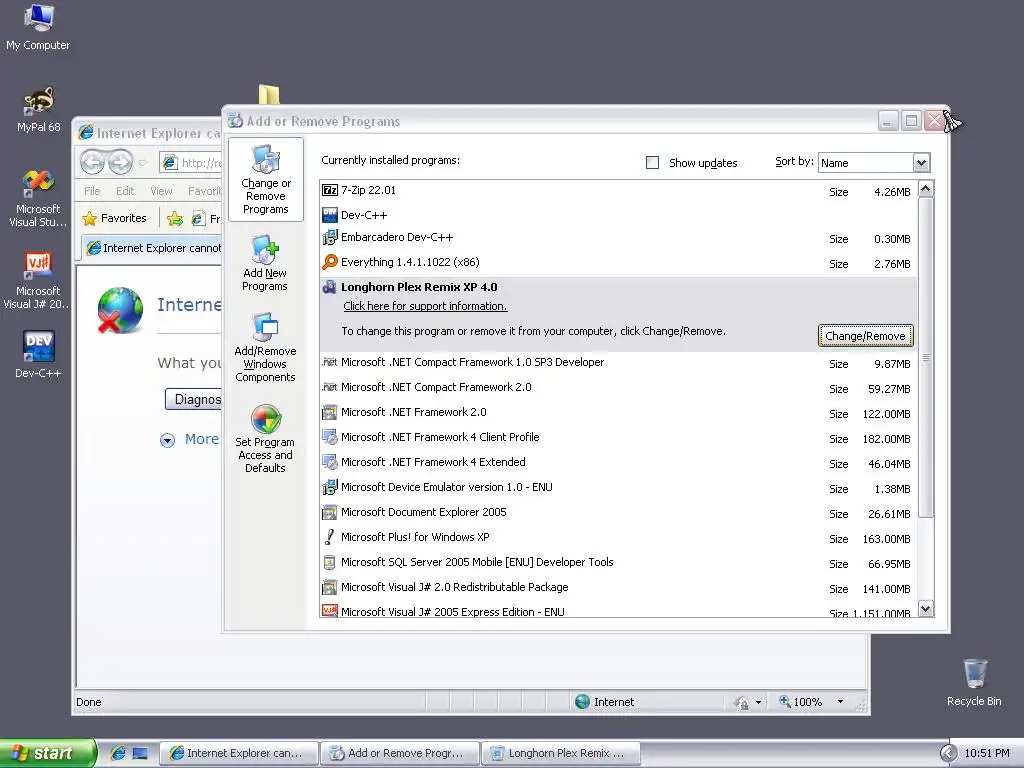Click Internet Explorer back arrow button
Screen dimensions: 1024x768
tap(93, 162)
